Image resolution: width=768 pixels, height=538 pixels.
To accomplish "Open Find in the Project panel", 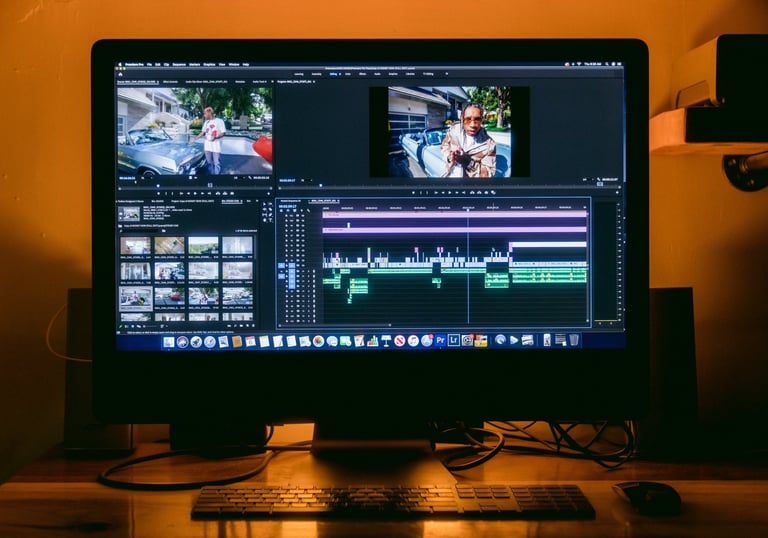I will (236, 326).
